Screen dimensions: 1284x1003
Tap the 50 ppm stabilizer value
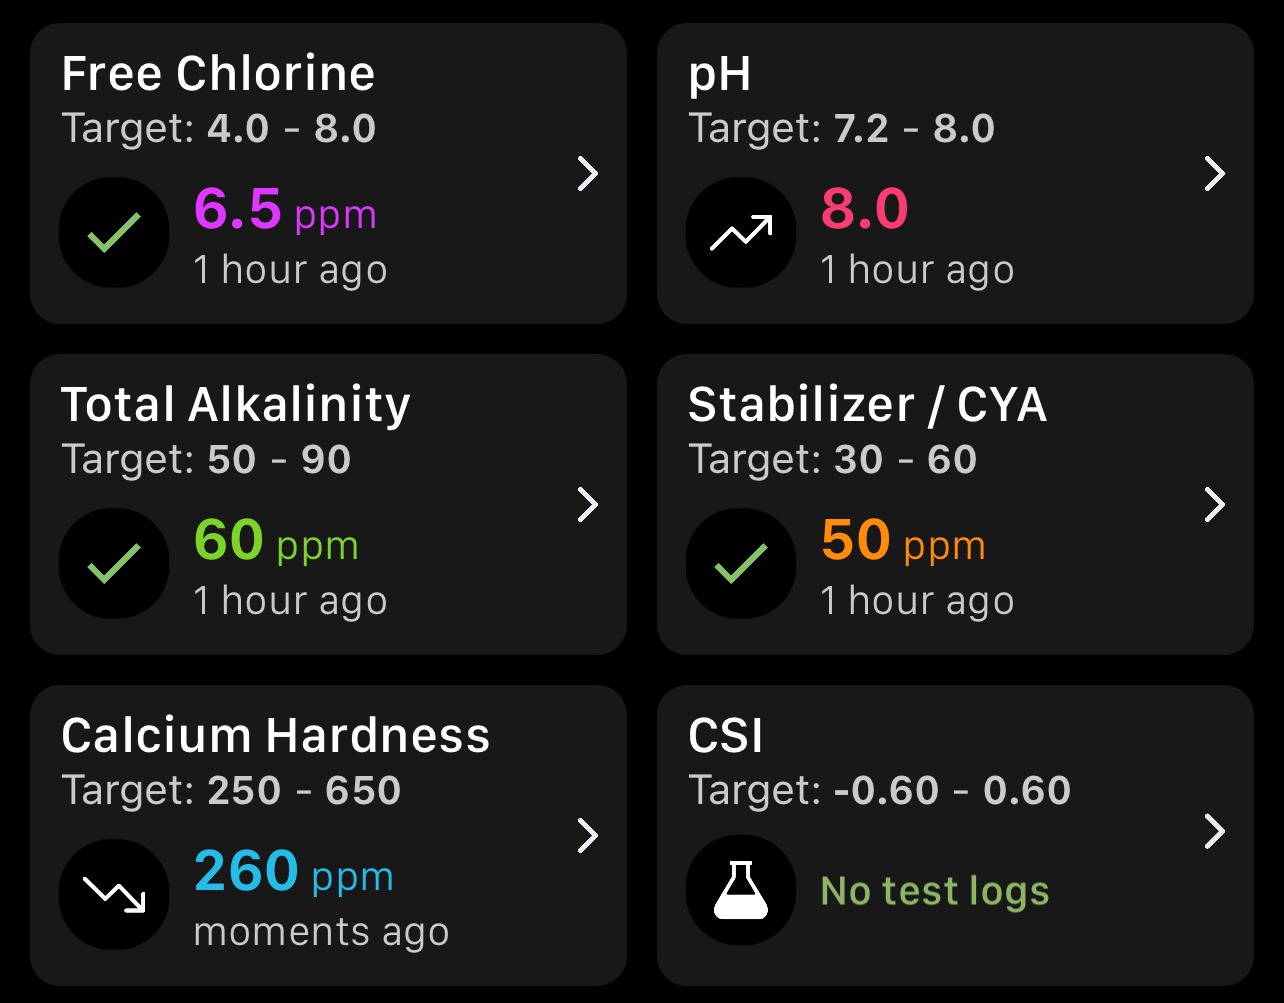[904, 541]
